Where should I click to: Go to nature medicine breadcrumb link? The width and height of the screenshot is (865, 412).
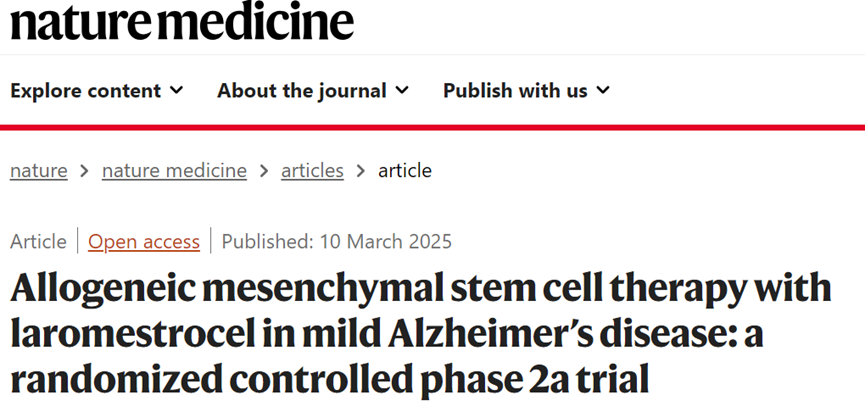point(174,171)
